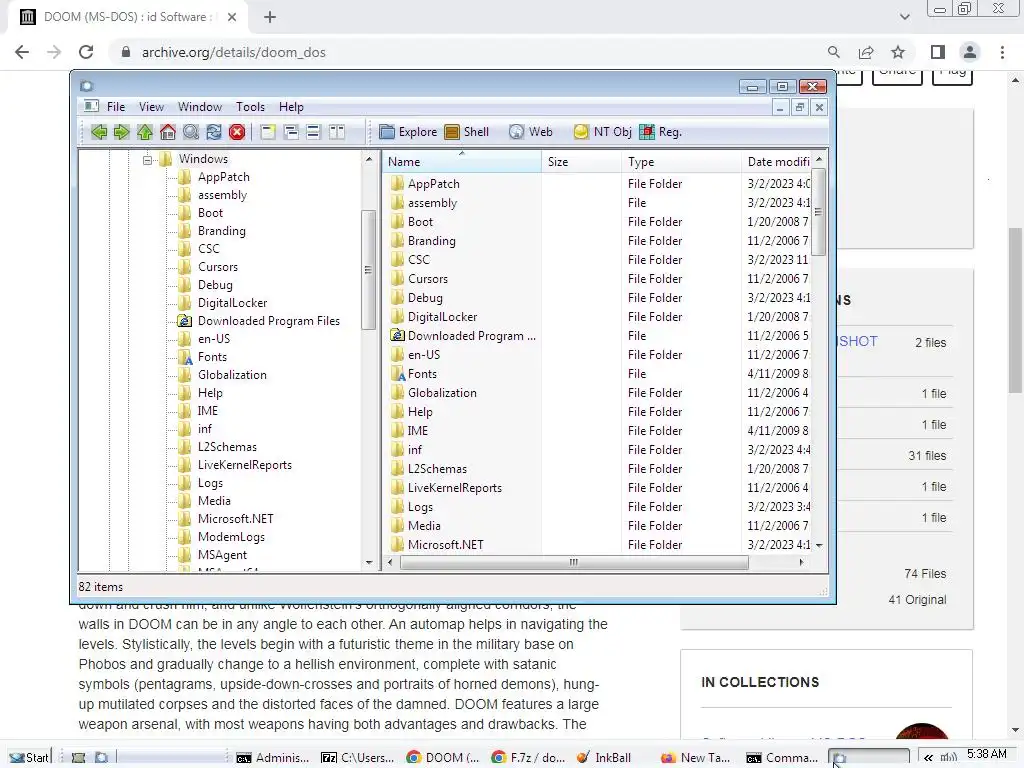Click the tile horizontally toolbar icon
Screen dimensions: 1024x768
tap(313, 132)
